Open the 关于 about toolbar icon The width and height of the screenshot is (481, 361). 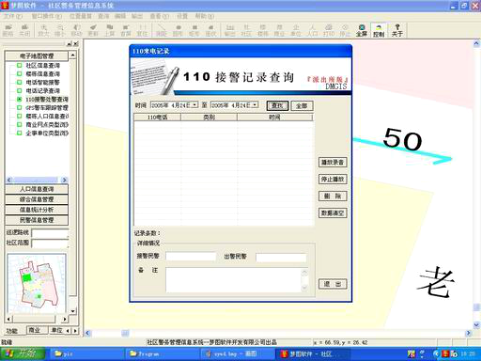397,30
